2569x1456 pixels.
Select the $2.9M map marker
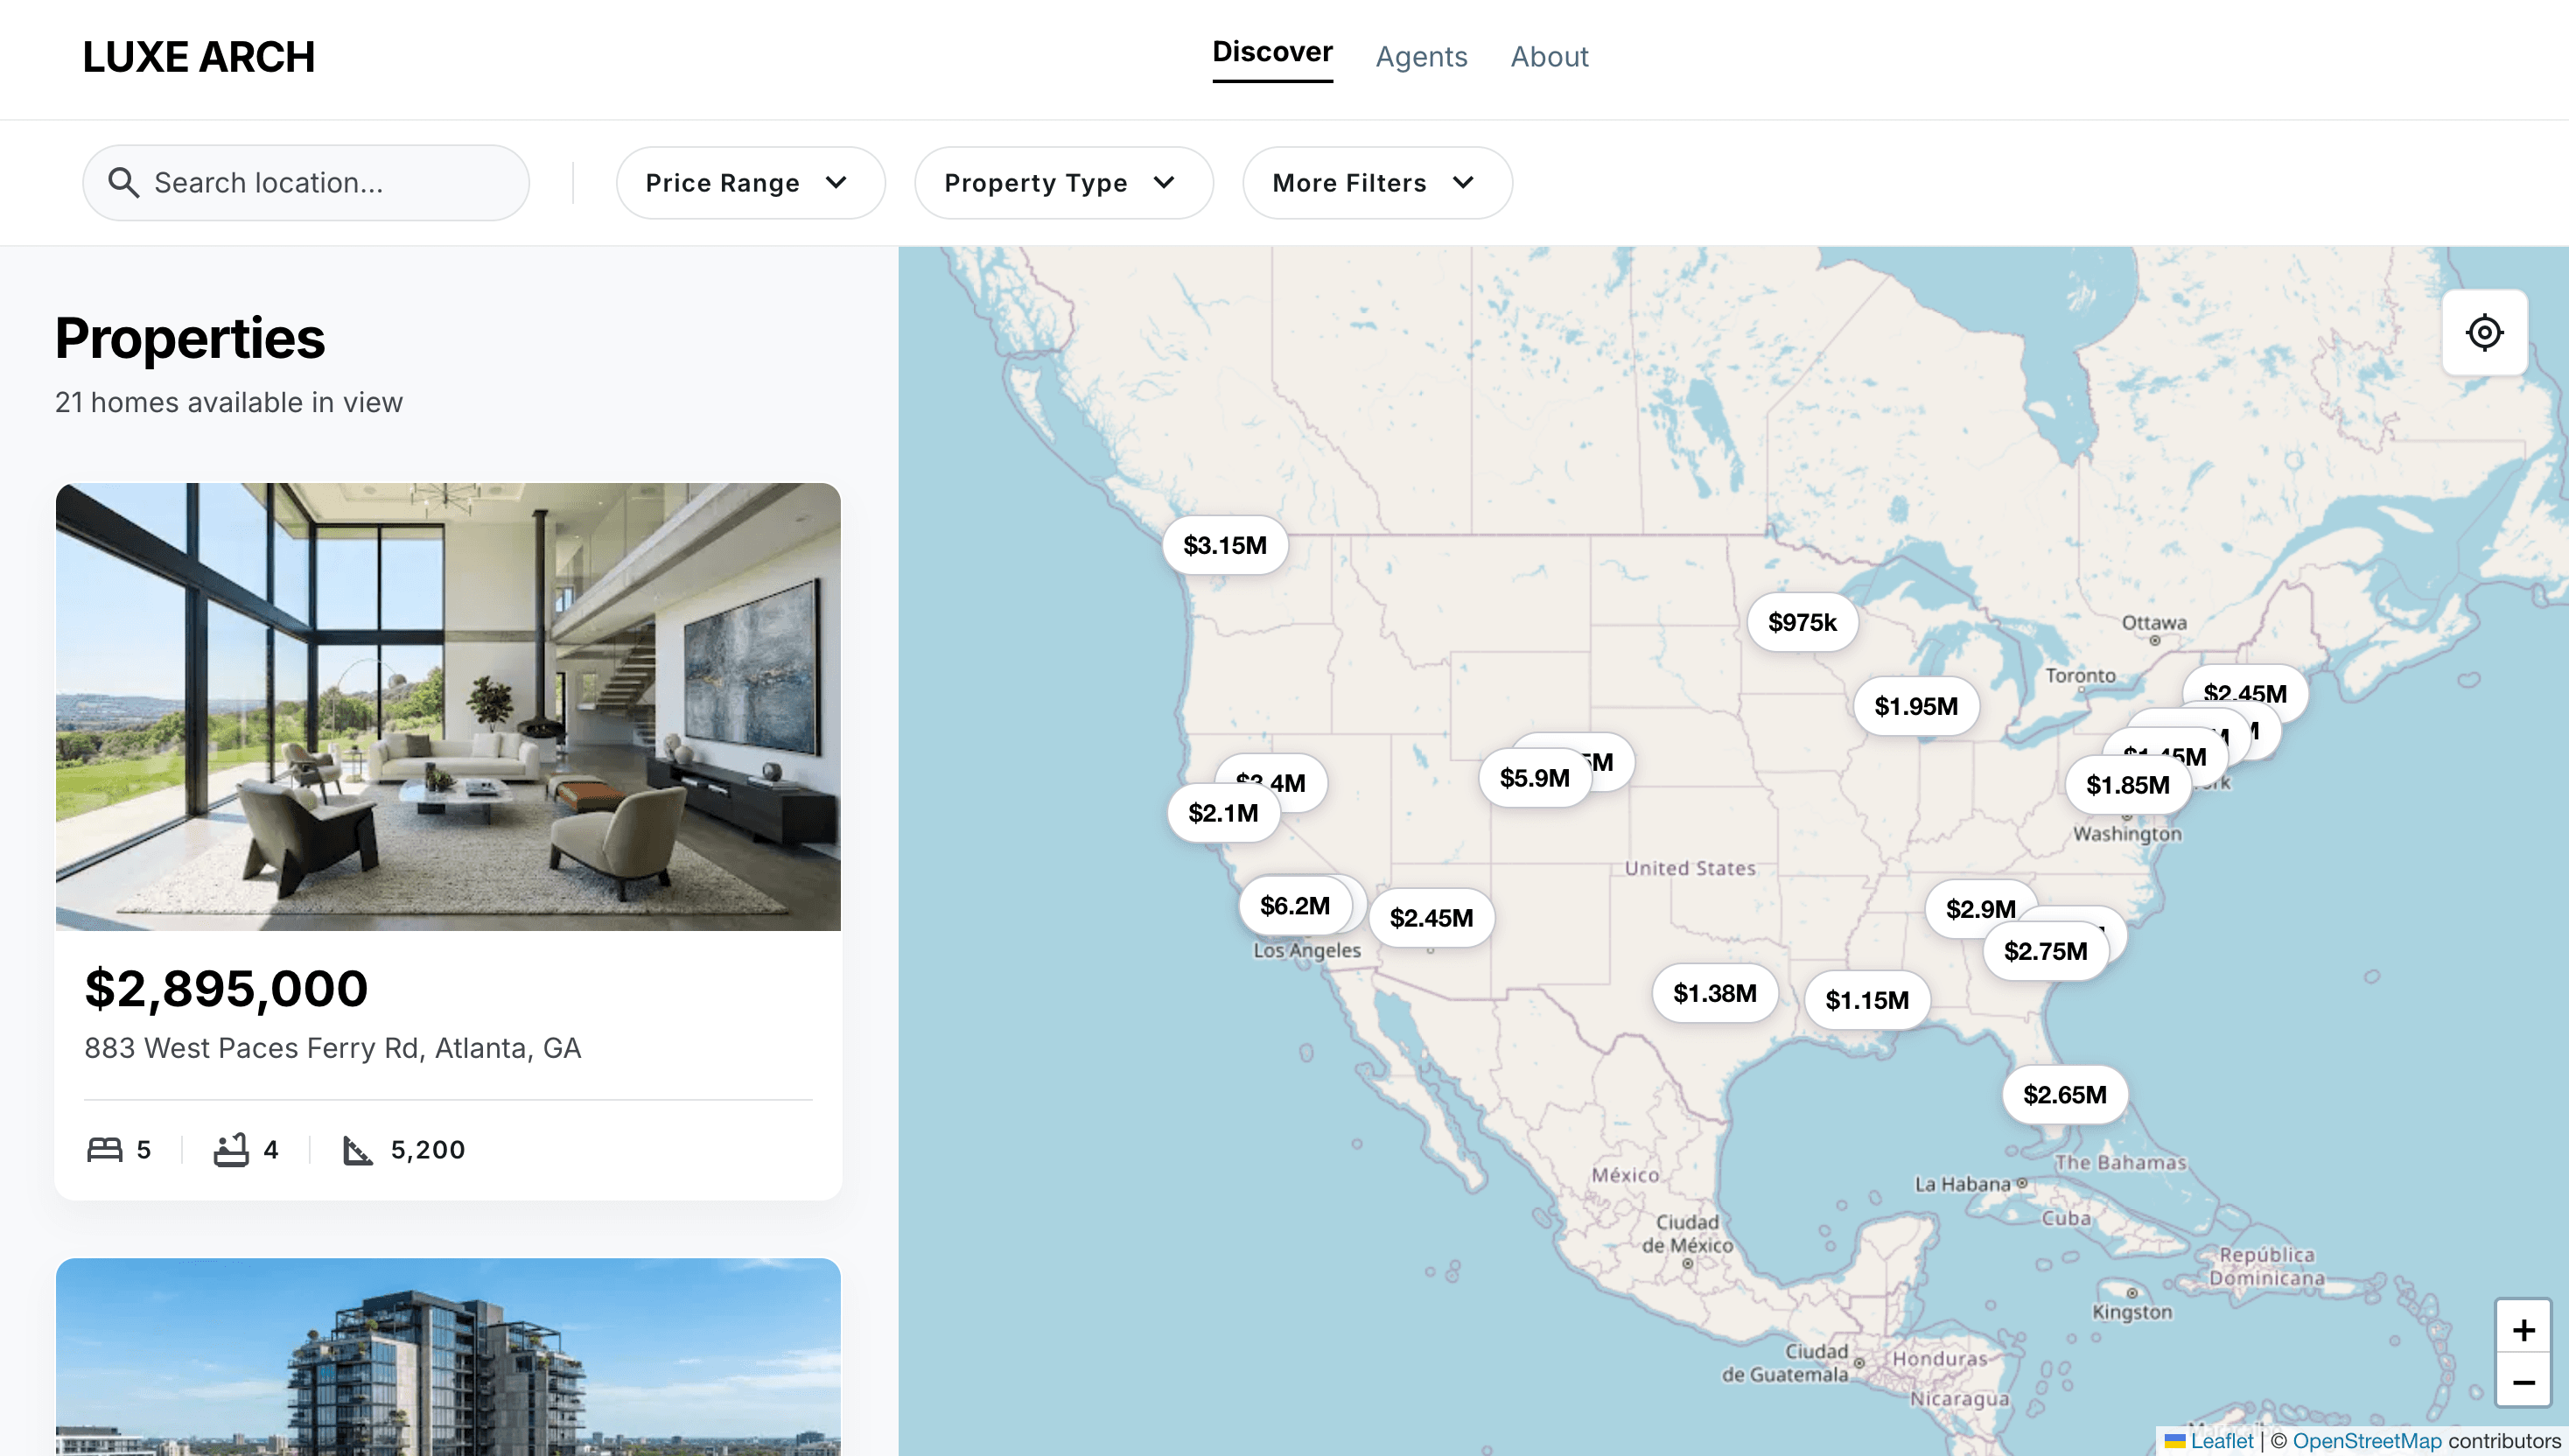click(1980, 909)
